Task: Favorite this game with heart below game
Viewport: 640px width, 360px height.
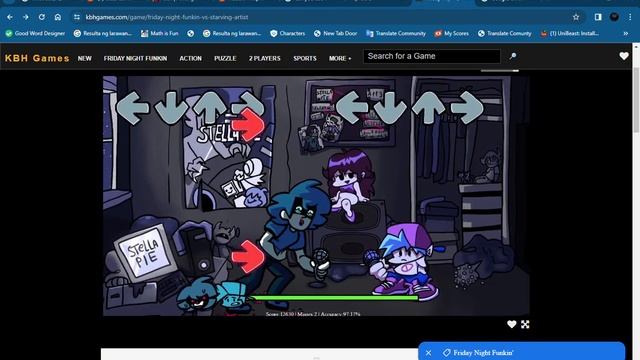Action: [511, 324]
